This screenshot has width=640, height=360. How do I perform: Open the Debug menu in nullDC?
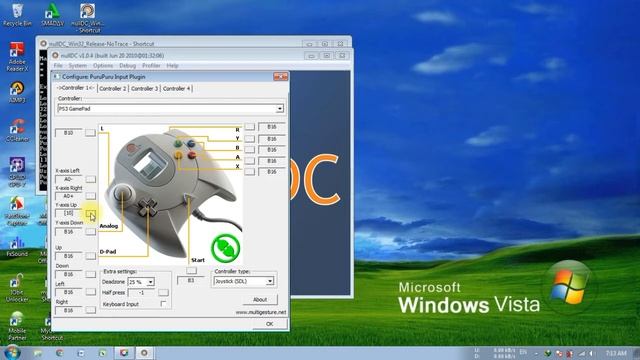tap(127, 66)
